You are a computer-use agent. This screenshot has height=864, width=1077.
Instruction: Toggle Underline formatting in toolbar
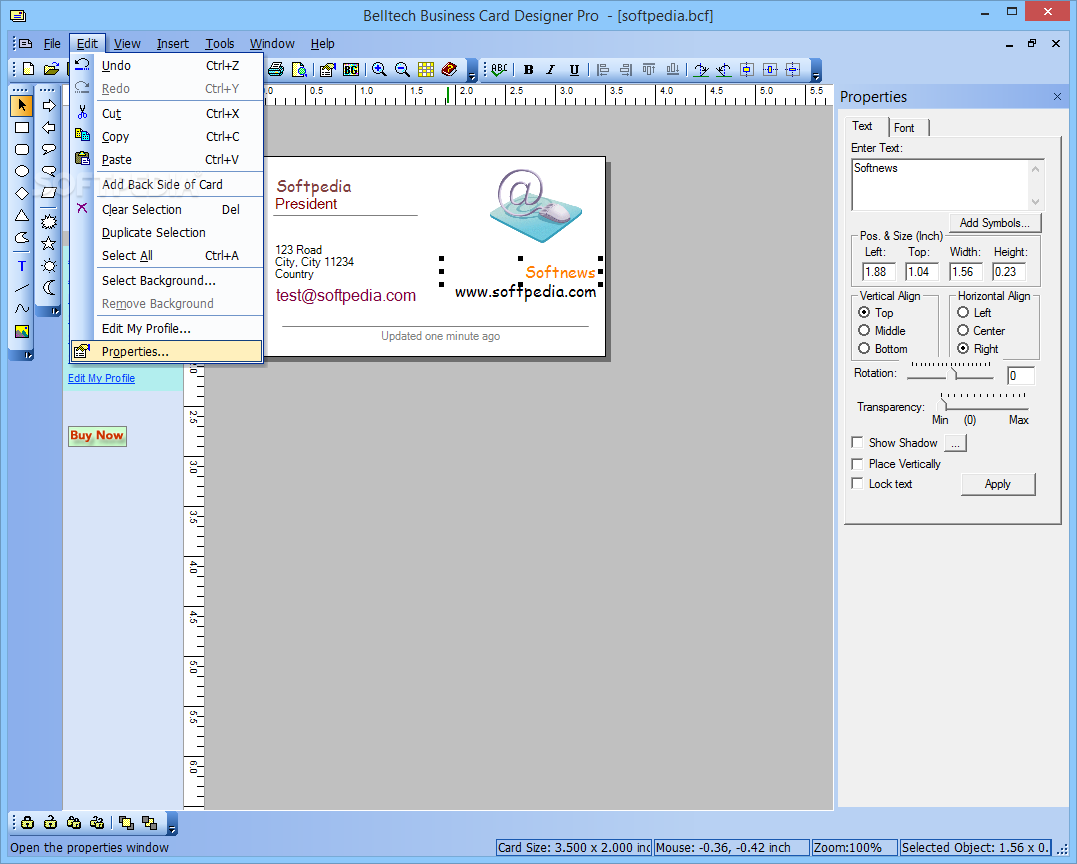[x=574, y=69]
